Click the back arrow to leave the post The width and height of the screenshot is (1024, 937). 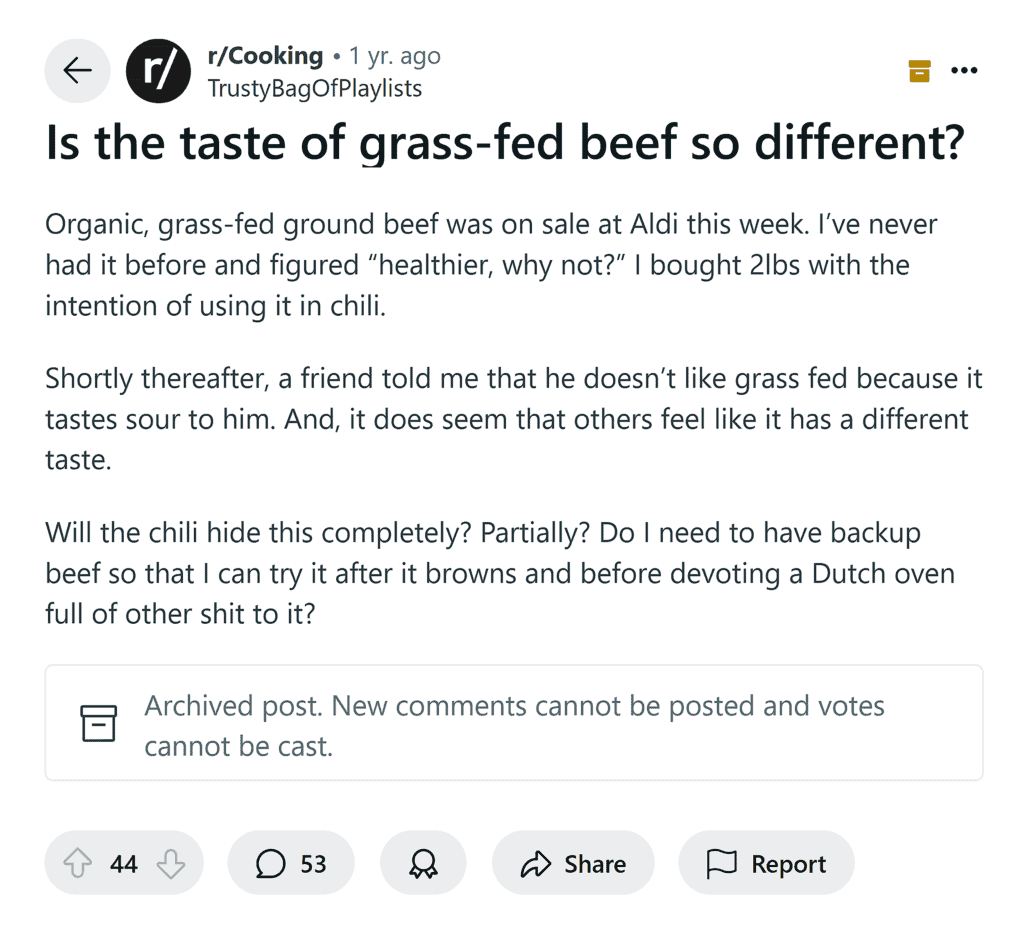pyautogui.click(x=77, y=70)
